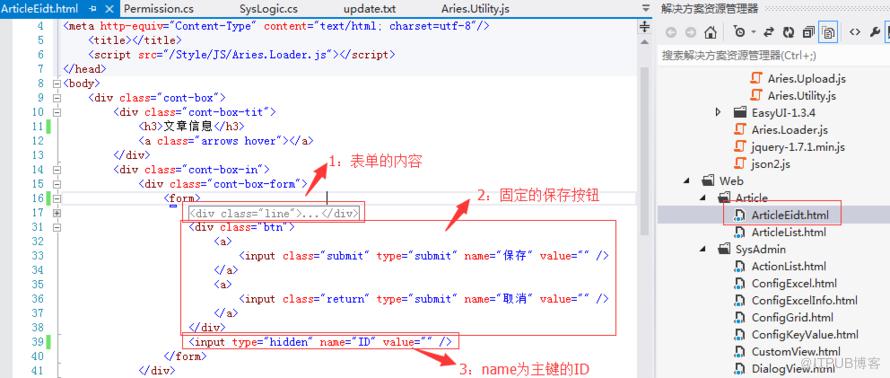Open ConfigKeyValue.html file
The image size is (890, 378).
click(805, 334)
